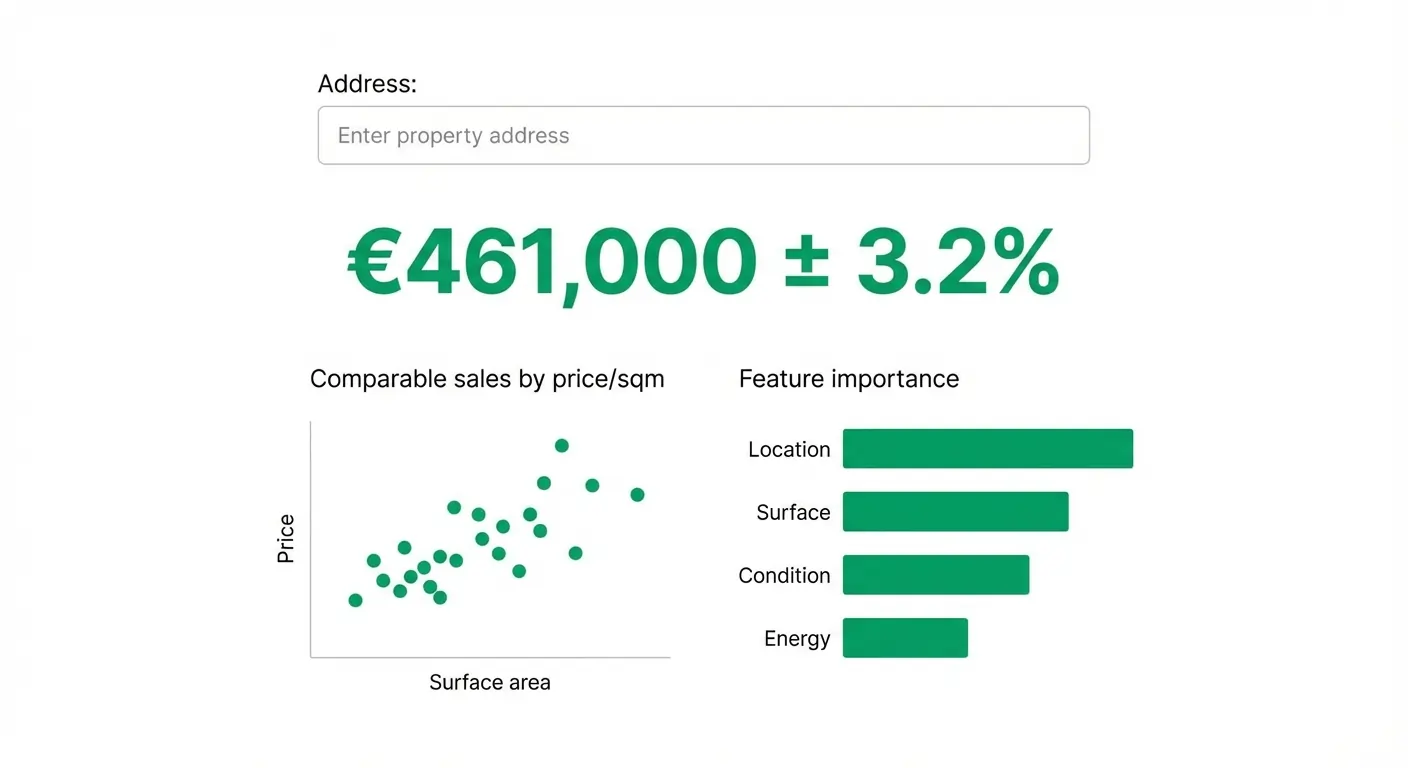Click the "Location" feature label

click(789, 450)
